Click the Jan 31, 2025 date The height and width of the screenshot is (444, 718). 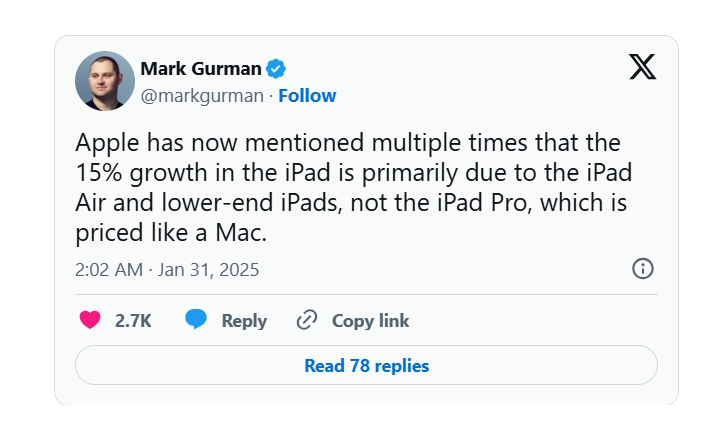tap(208, 270)
